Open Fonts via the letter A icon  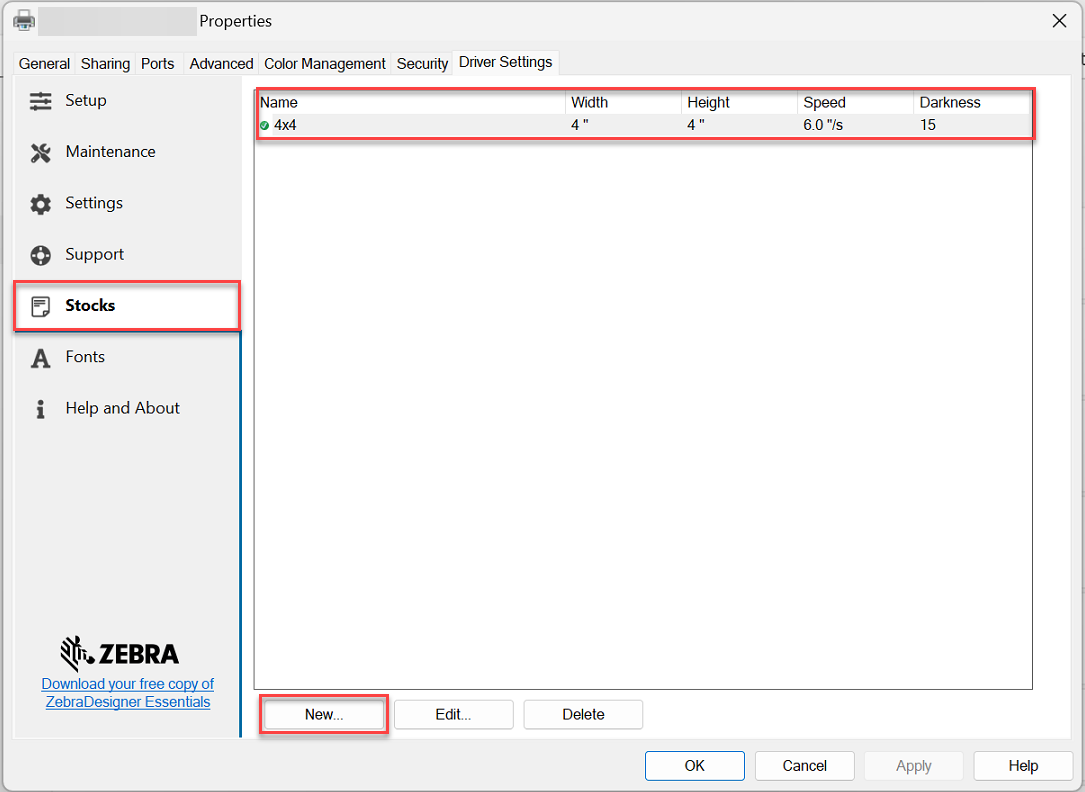pos(39,357)
